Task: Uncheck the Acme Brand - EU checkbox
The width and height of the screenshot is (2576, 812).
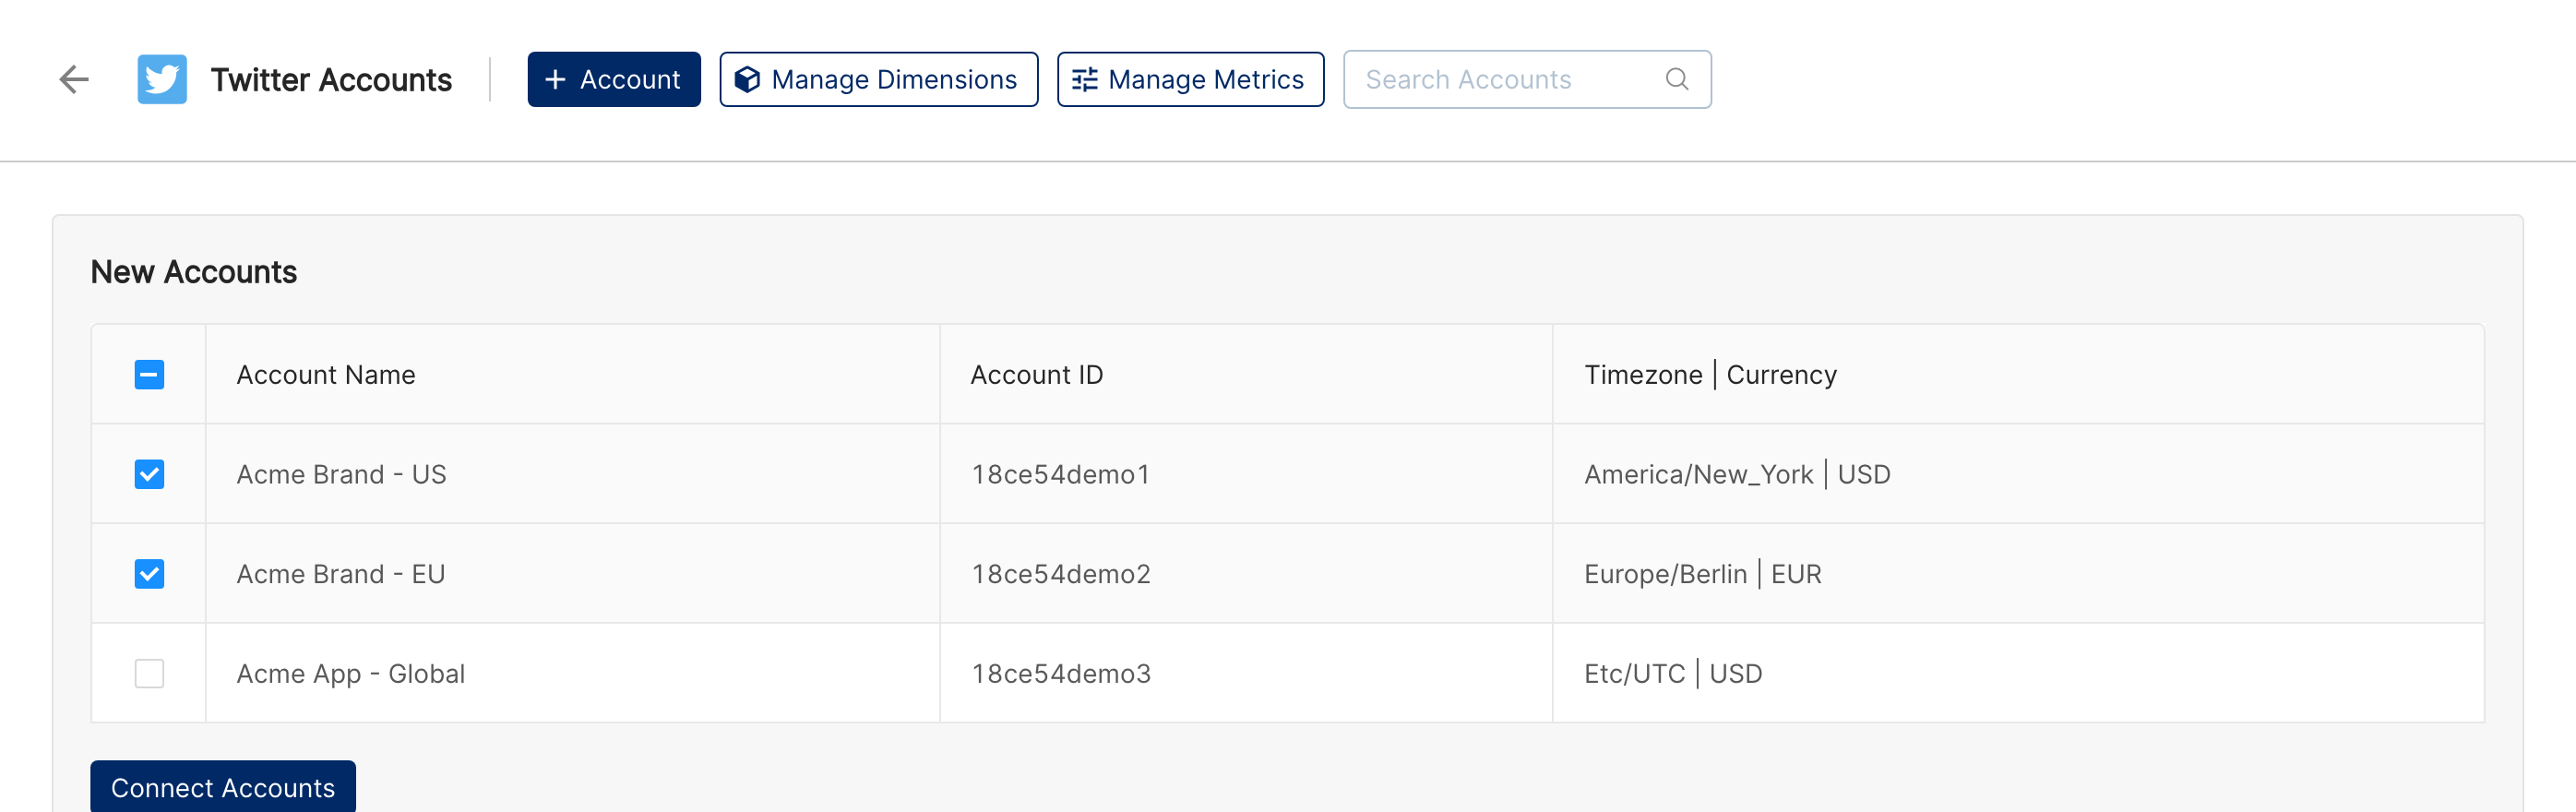Action: [x=149, y=574]
